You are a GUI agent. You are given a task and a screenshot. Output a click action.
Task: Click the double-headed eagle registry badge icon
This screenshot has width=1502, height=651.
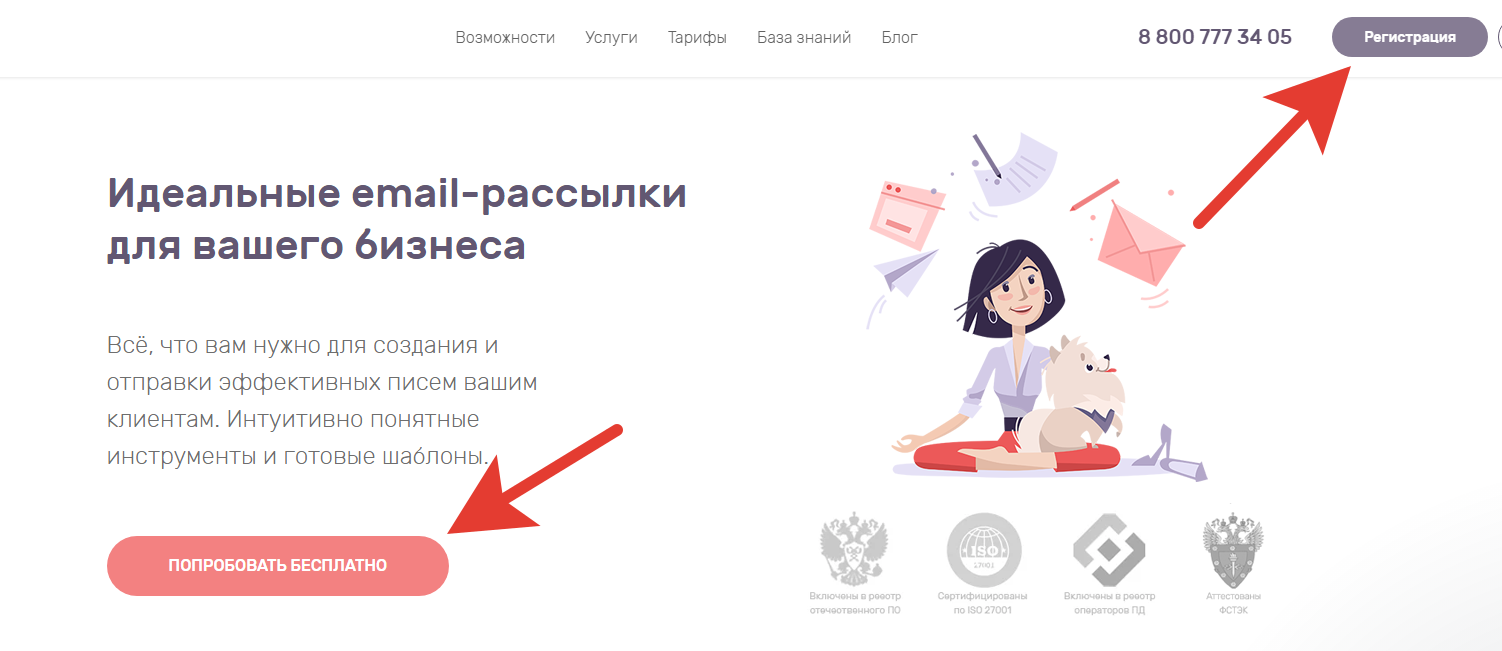tap(854, 548)
